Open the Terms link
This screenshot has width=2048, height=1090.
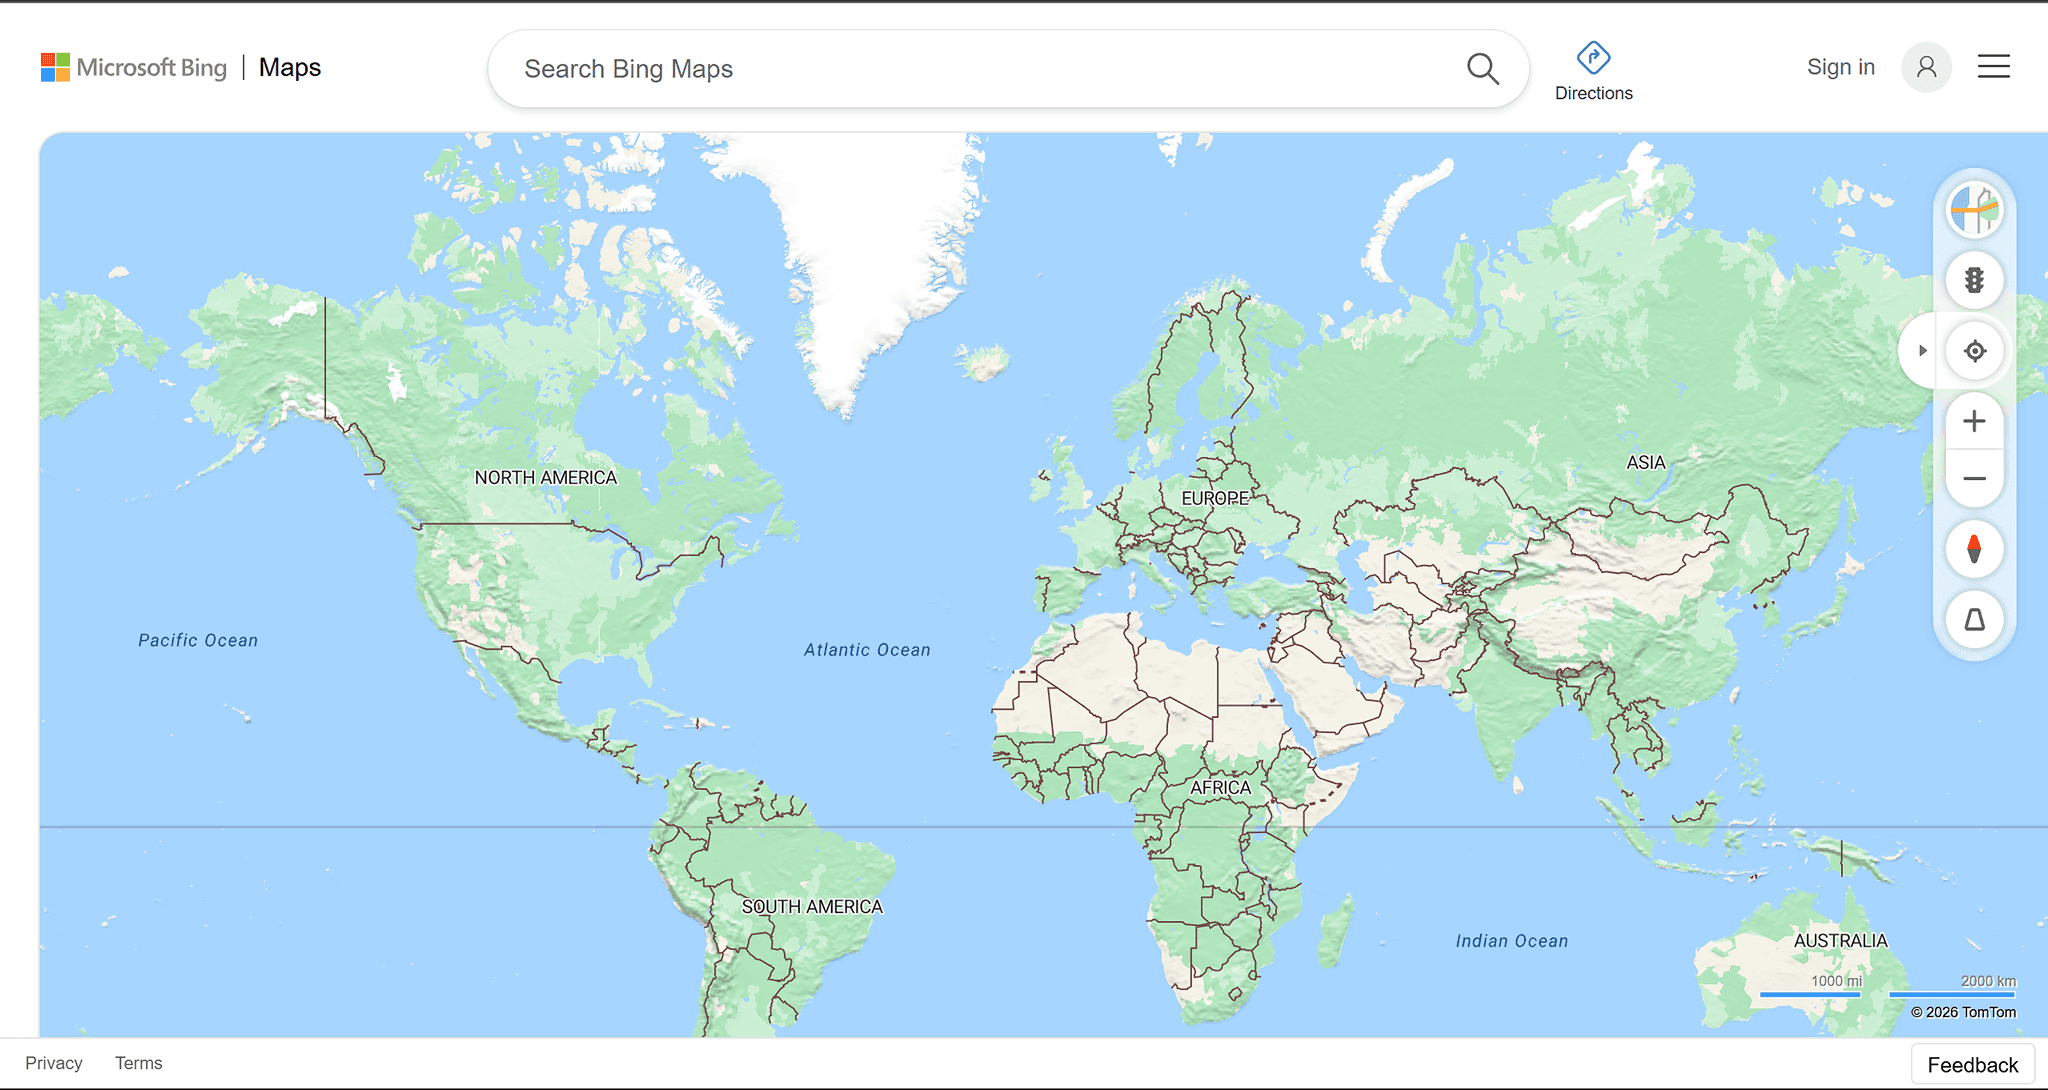pos(138,1063)
